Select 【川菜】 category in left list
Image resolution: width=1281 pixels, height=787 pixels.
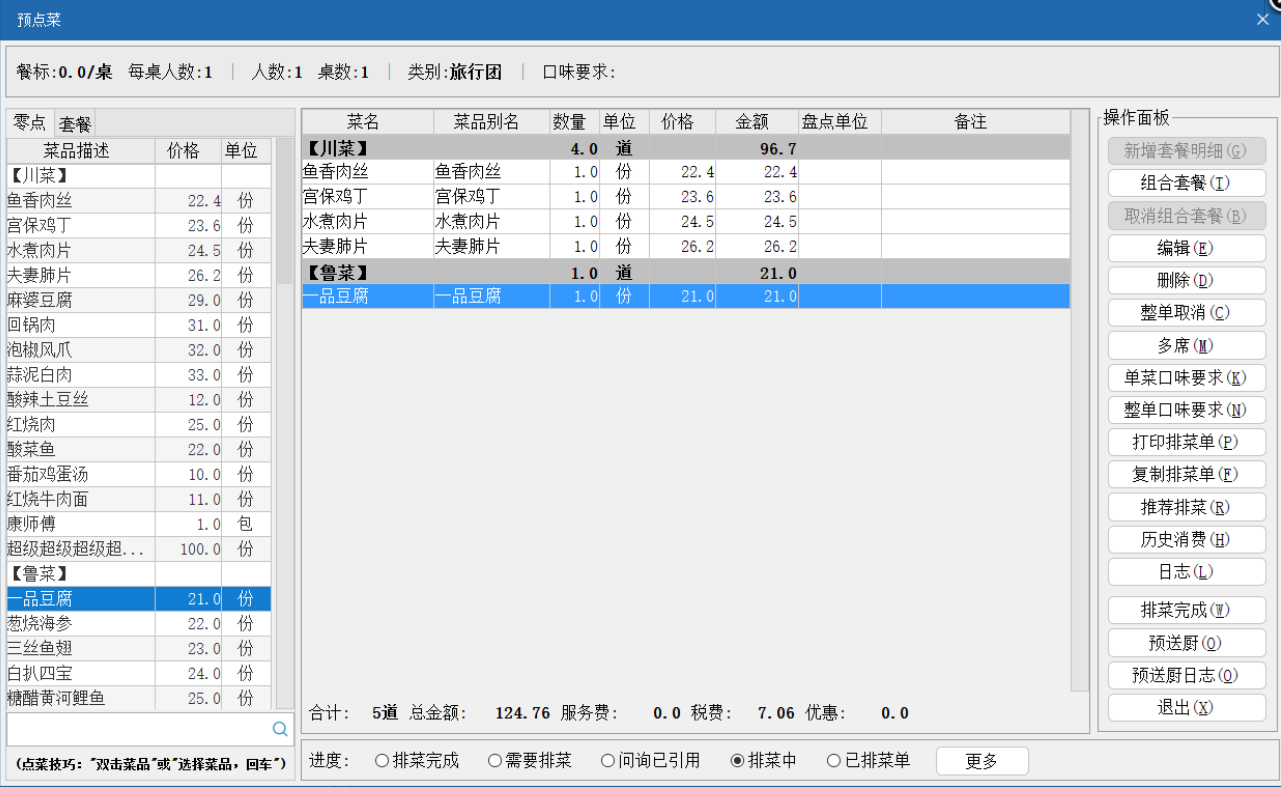[x=139, y=176]
